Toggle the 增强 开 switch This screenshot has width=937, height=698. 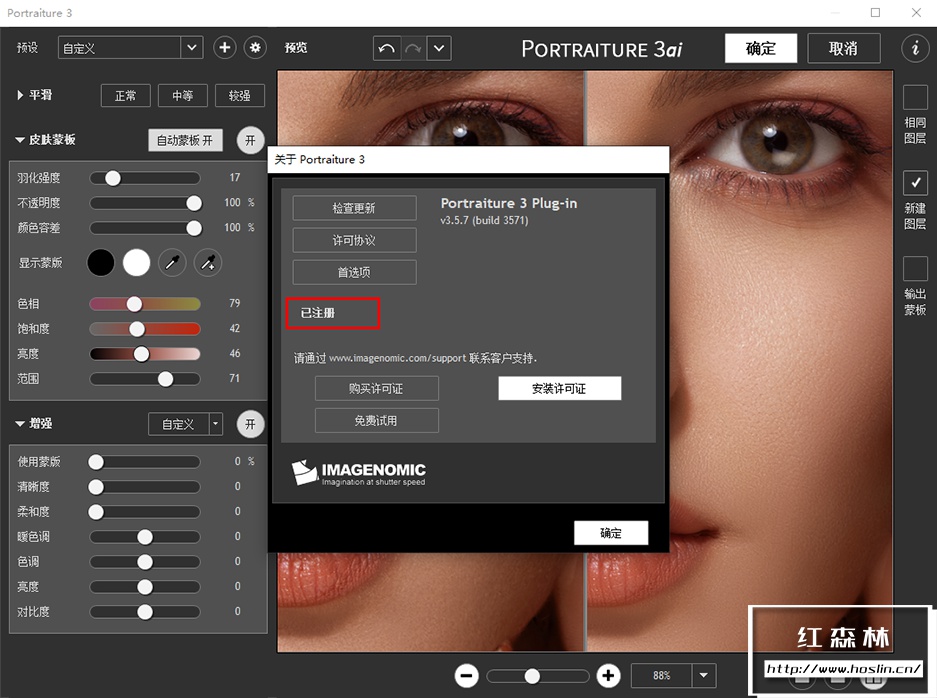click(250, 424)
